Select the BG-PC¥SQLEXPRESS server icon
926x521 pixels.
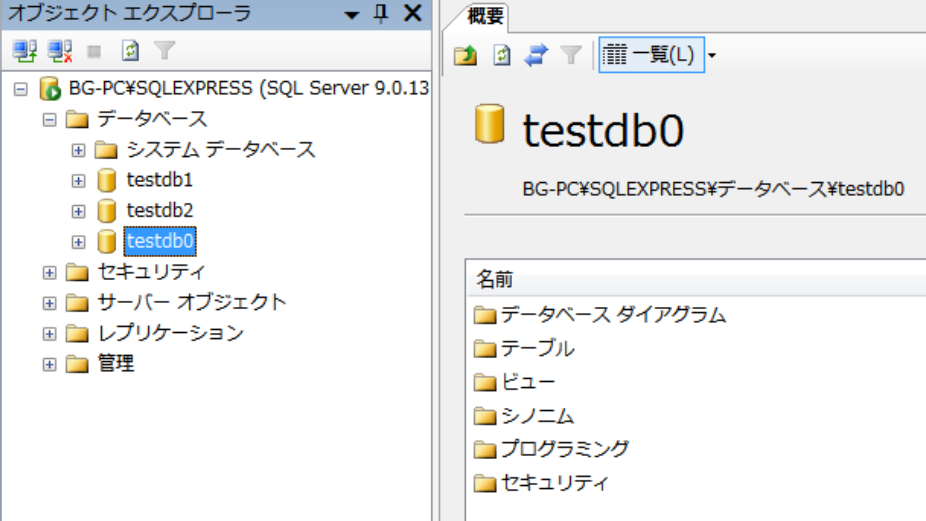pyautogui.click(x=50, y=89)
